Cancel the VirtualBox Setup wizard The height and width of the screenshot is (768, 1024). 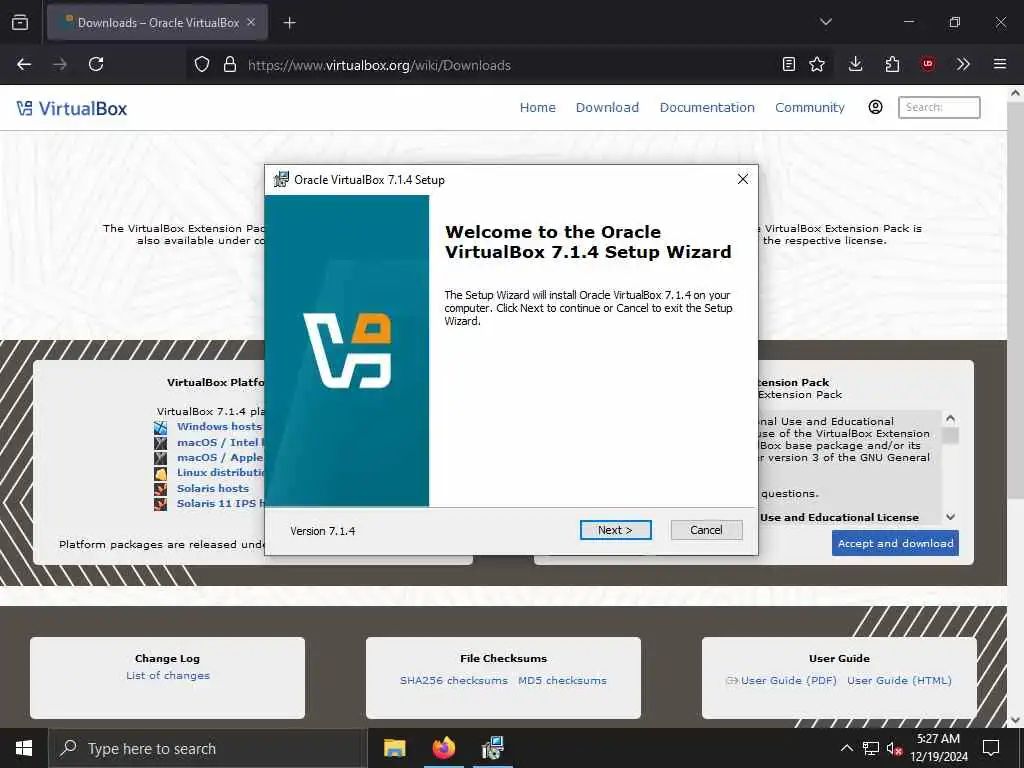point(706,530)
